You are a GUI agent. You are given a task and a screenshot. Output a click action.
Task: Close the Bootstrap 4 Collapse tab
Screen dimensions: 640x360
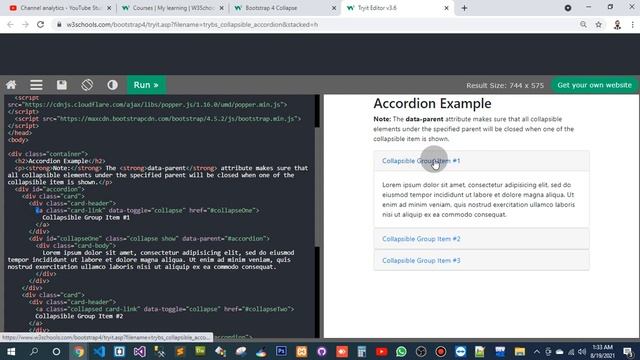pyautogui.click(x=334, y=8)
